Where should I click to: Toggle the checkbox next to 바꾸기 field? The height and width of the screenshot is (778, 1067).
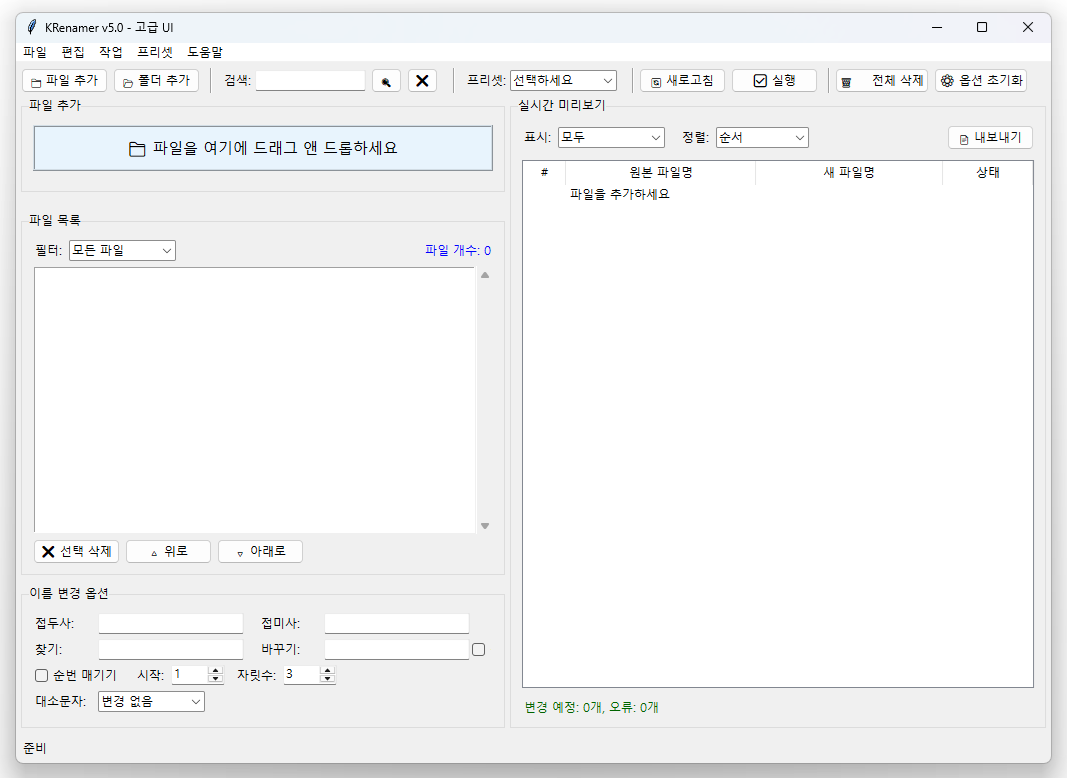pyautogui.click(x=478, y=649)
